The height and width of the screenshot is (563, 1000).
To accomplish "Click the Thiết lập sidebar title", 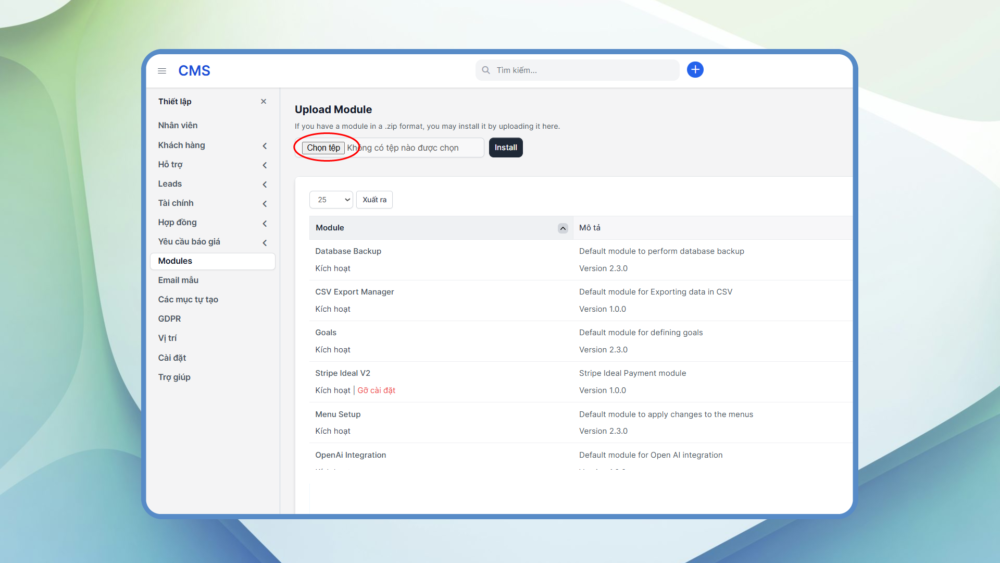I will click(175, 101).
